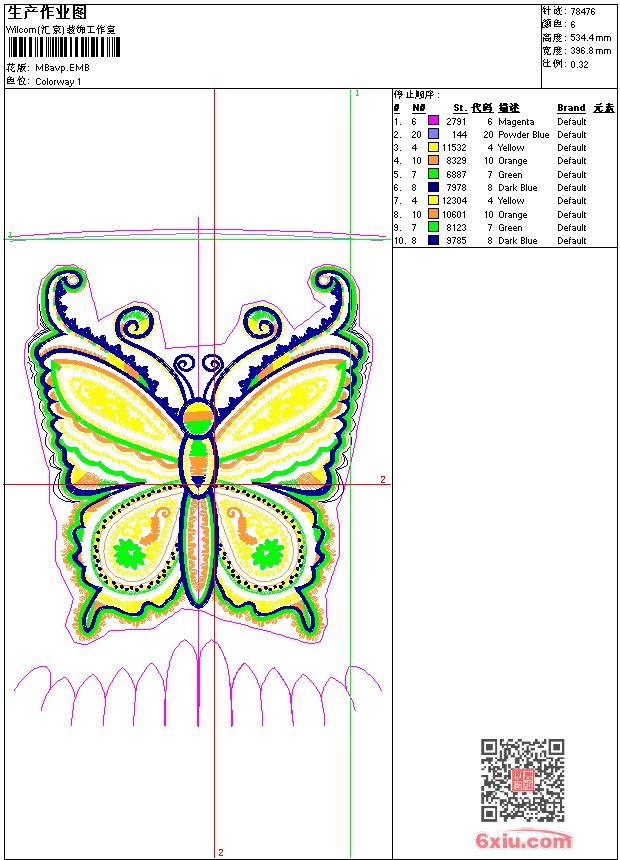Click the red '2' axis marker at right
620x860 pixels.
coord(382,479)
